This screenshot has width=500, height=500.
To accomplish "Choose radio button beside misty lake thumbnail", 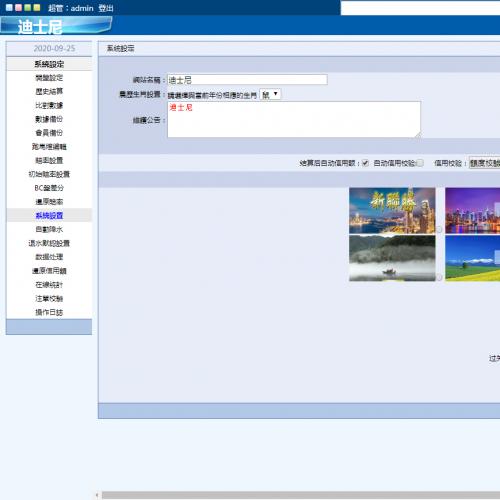I will (439, 277).
